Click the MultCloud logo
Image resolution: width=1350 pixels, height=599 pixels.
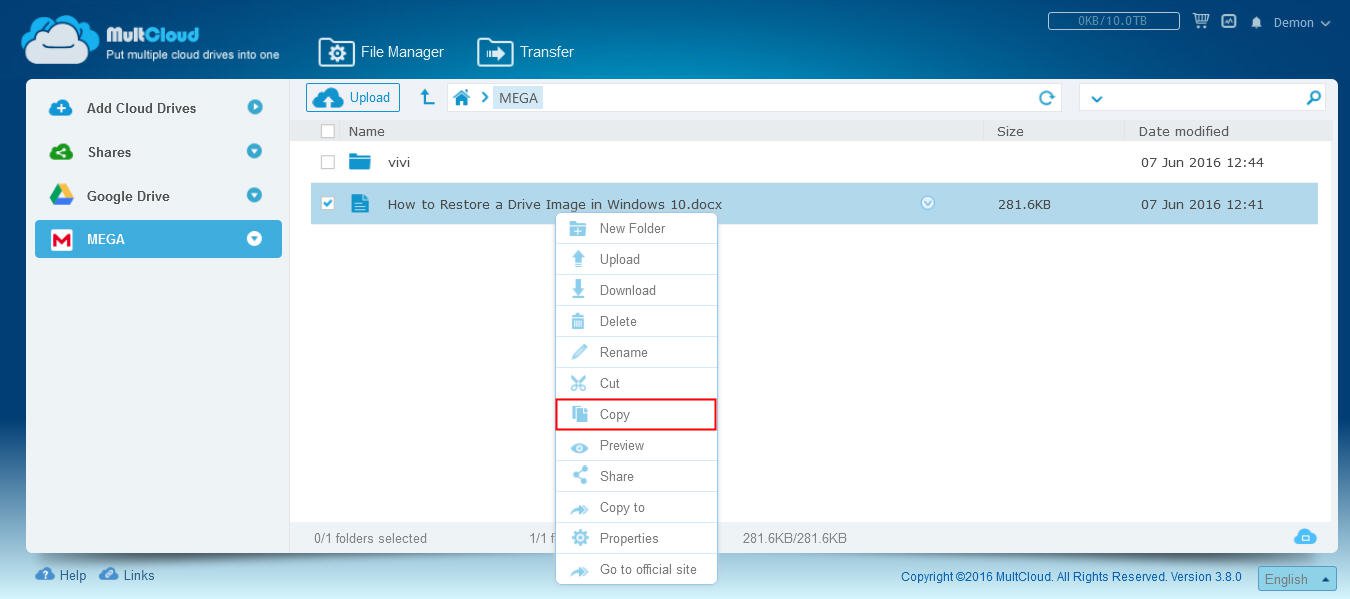click(151, 40)
